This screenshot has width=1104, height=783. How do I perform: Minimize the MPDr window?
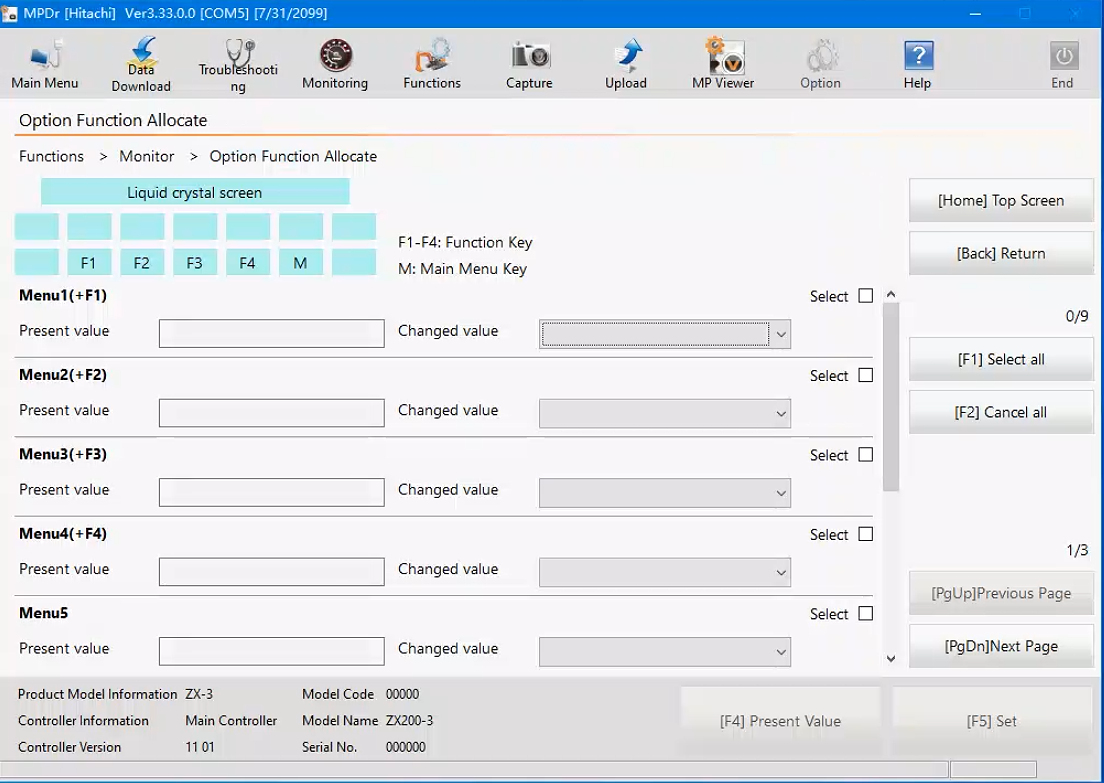pyautogui.click(x=975, y=13)
